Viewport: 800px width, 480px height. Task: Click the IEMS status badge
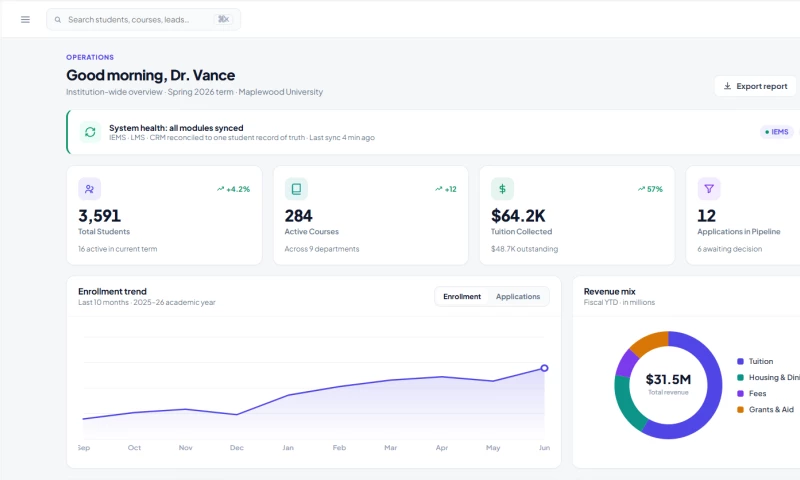pos(777,132)
